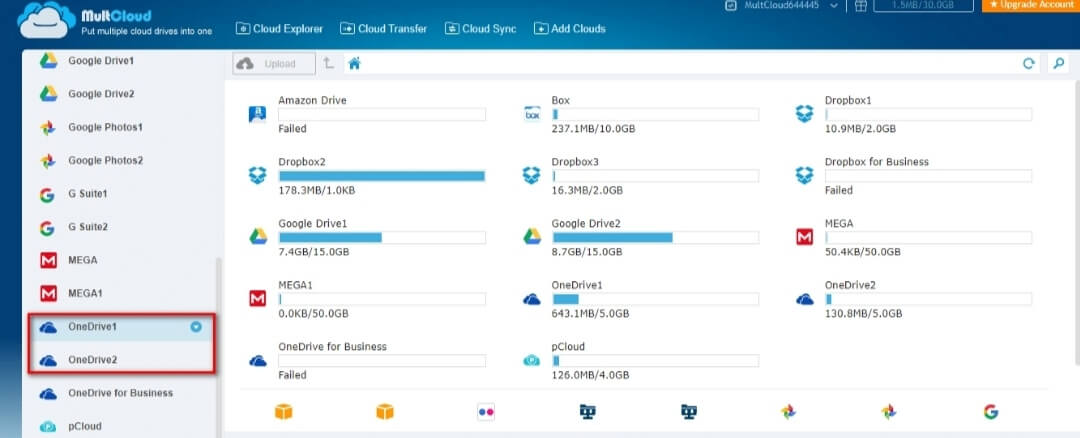Click the gift box icon
Image resolution: width=1080 pixels, height=438 pixels.
860,6
